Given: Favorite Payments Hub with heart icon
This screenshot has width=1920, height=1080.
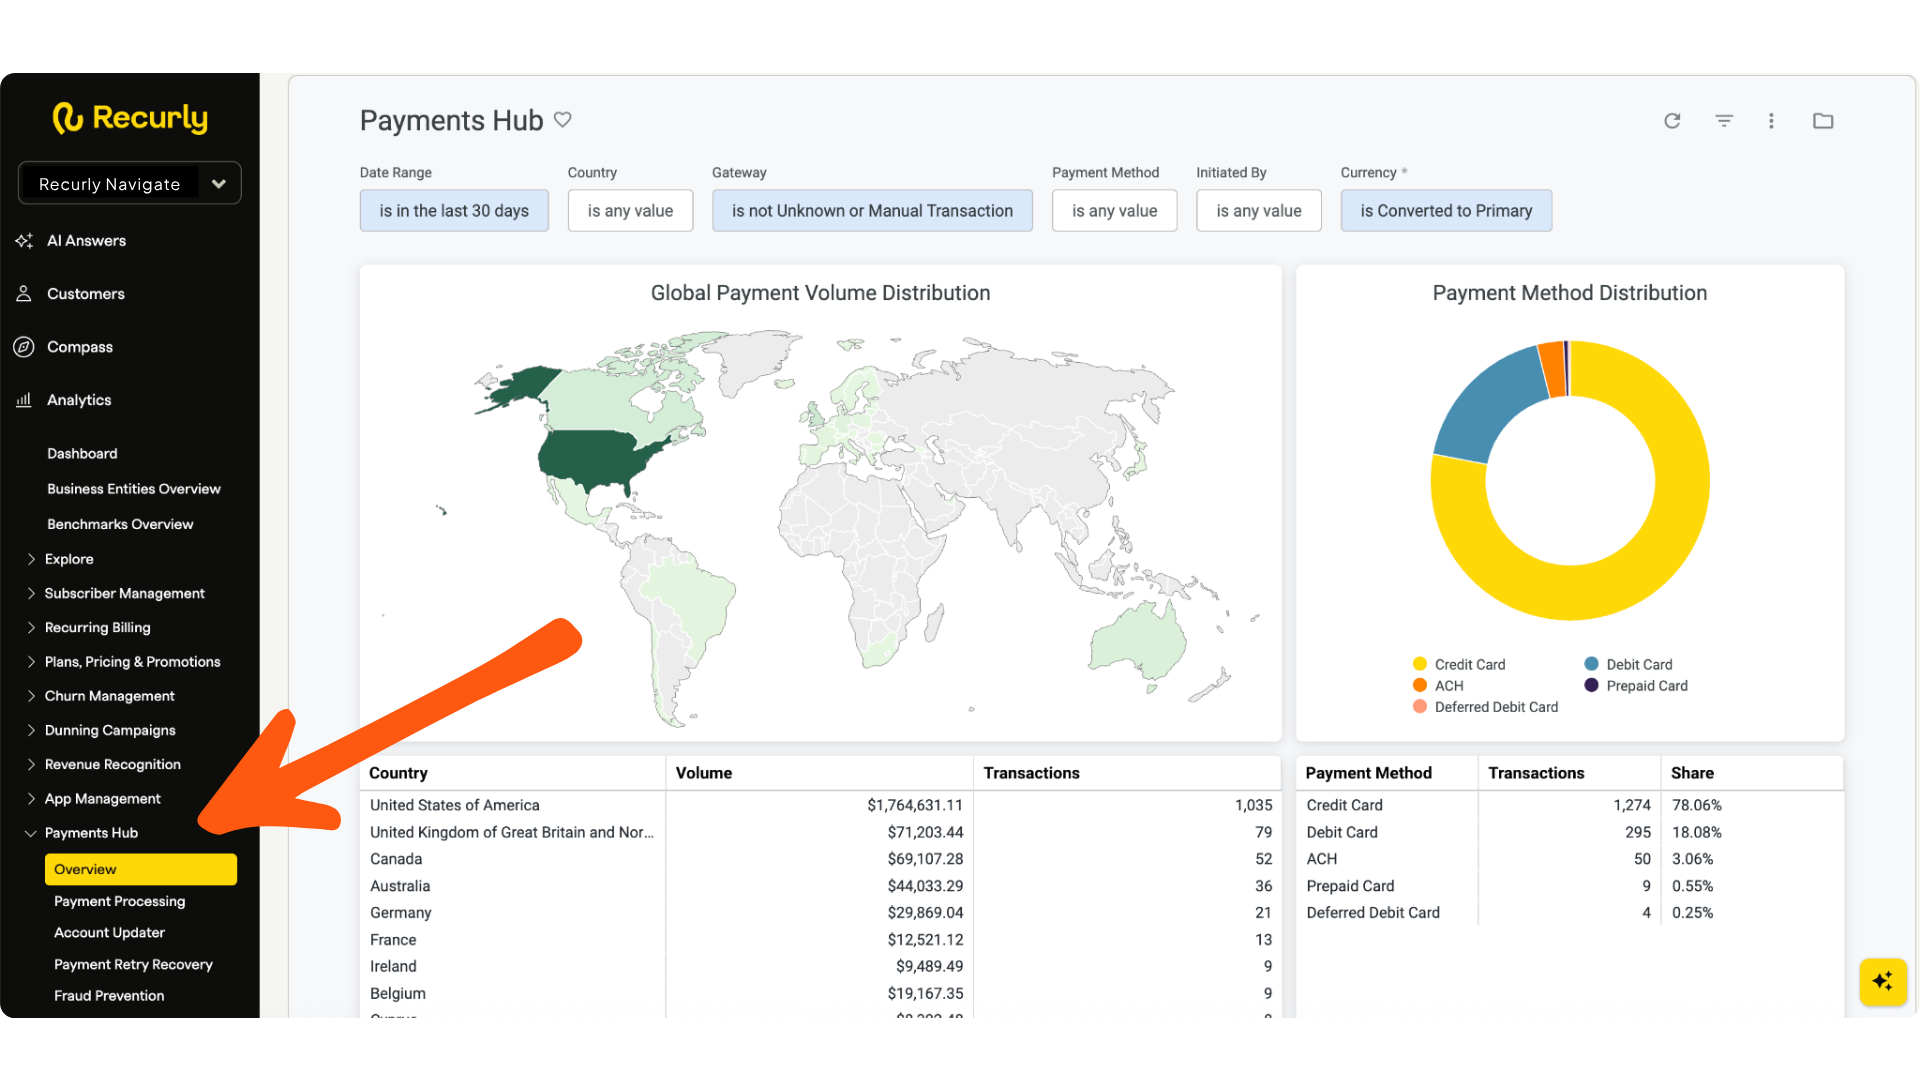Looking at the screenshot, I should (x=563, y=120).
